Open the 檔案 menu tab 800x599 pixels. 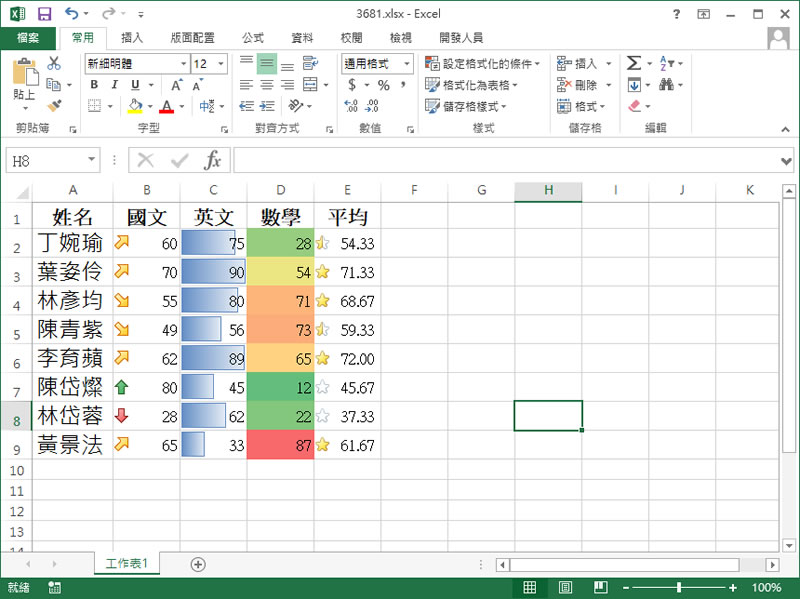28,38
